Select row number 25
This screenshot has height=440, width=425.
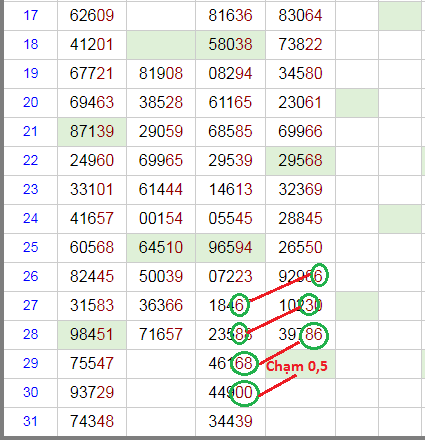pos(31,247)
